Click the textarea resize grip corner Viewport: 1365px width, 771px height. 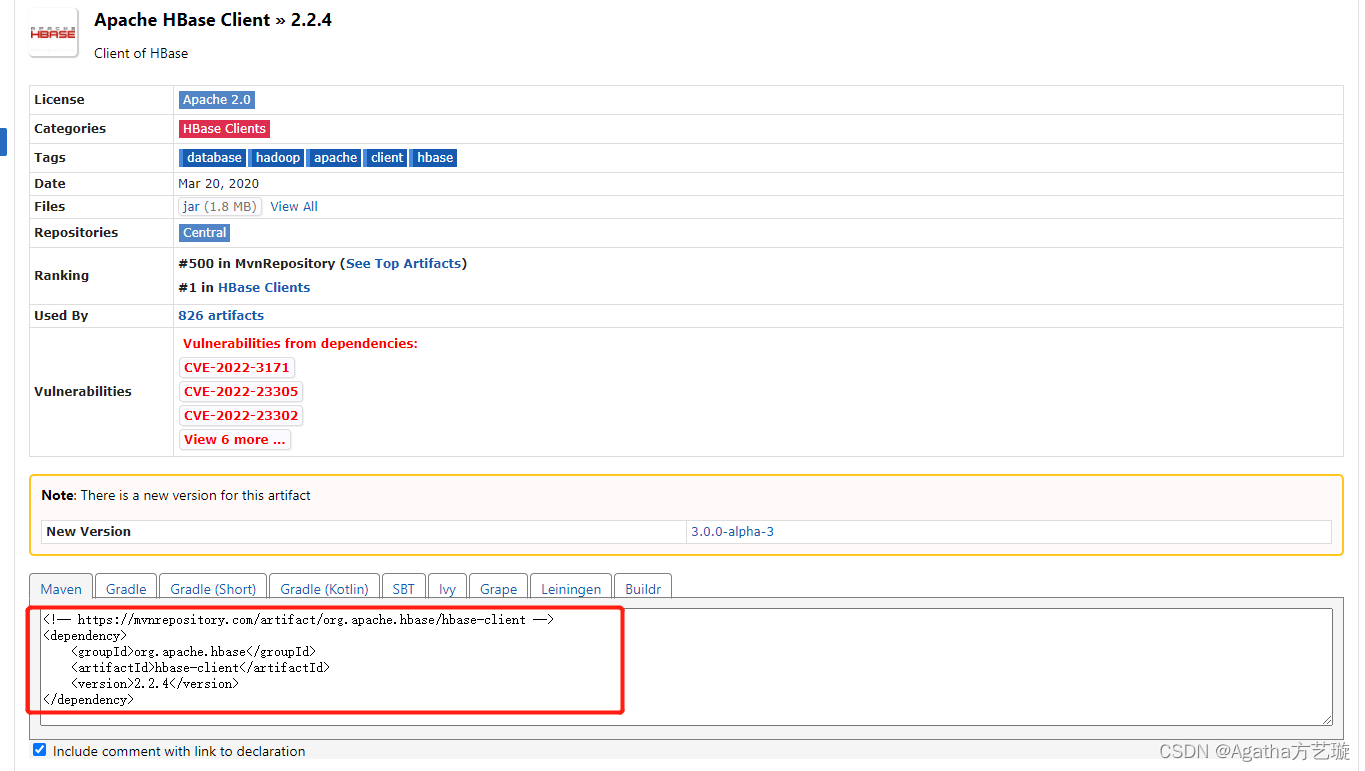click(x=1327, y=719)
